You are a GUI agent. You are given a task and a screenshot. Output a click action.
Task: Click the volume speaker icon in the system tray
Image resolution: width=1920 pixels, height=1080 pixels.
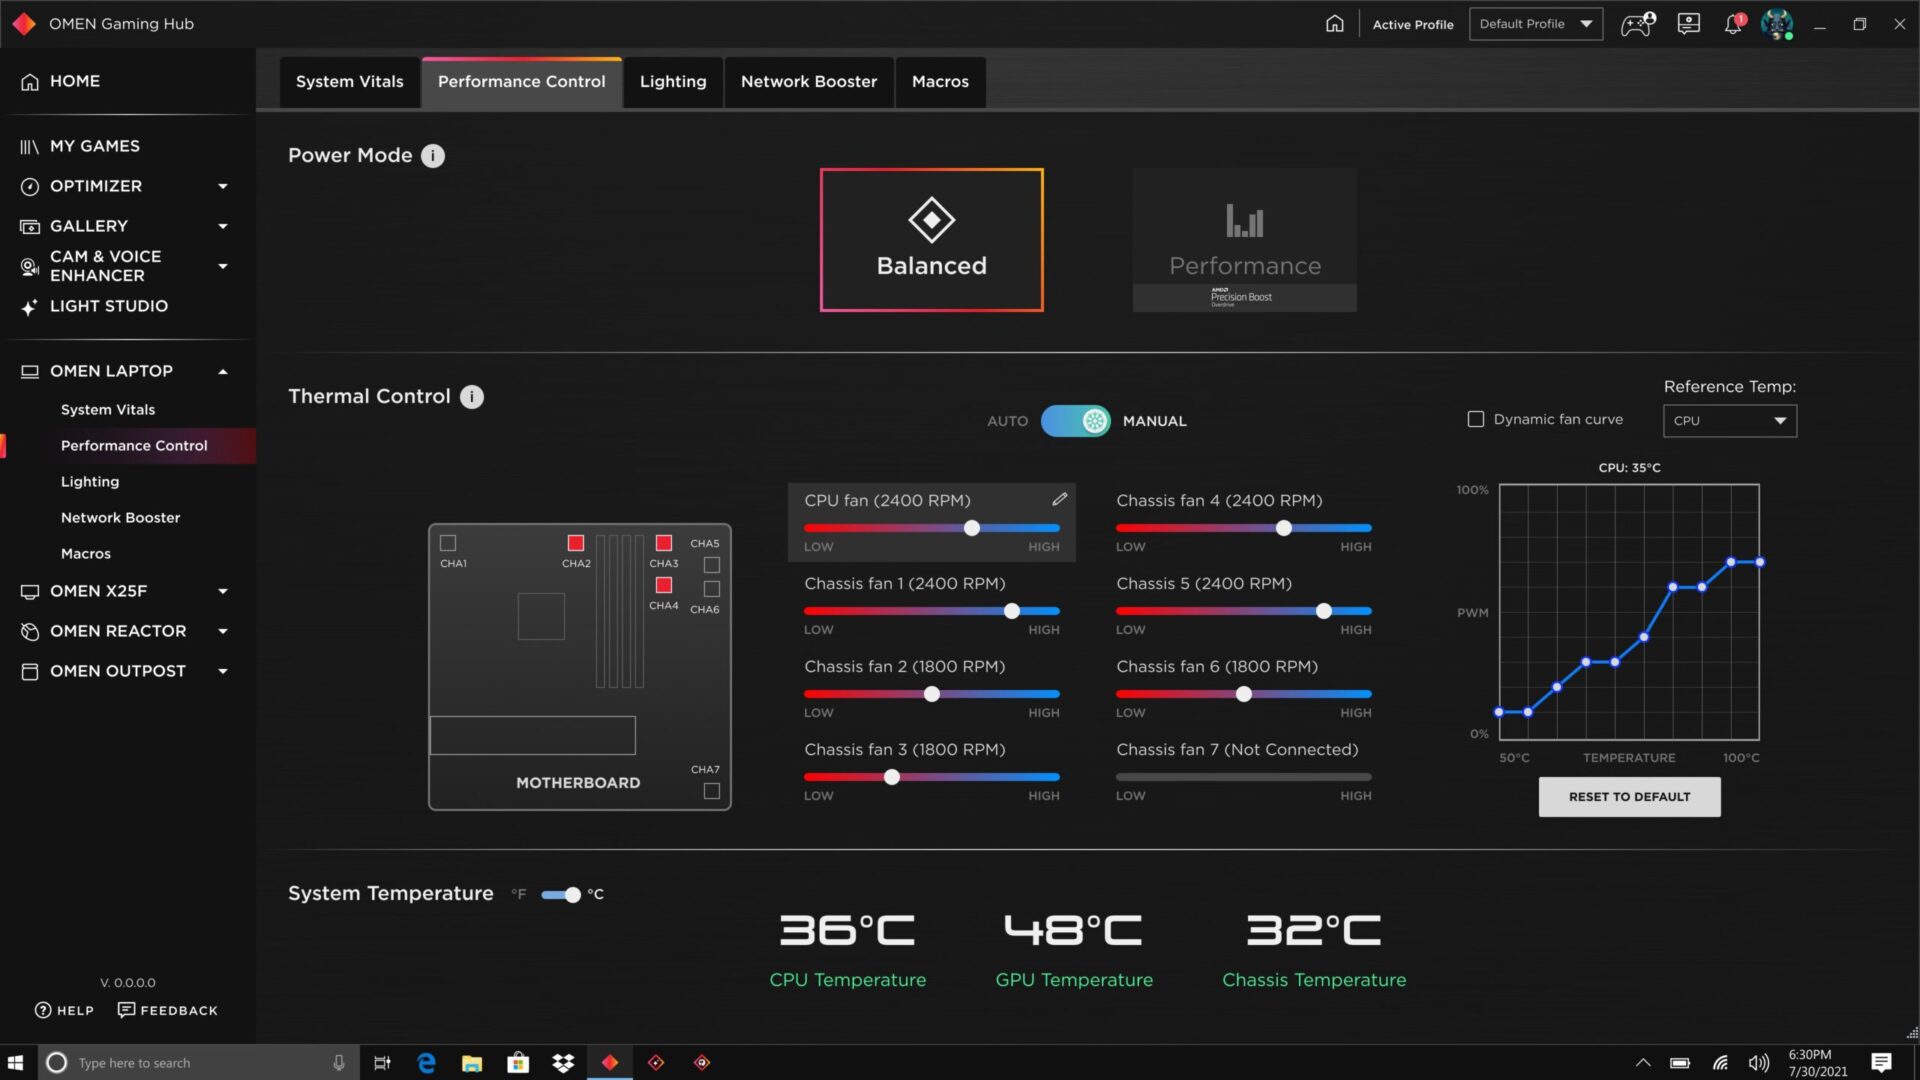click(1758, 1062)
